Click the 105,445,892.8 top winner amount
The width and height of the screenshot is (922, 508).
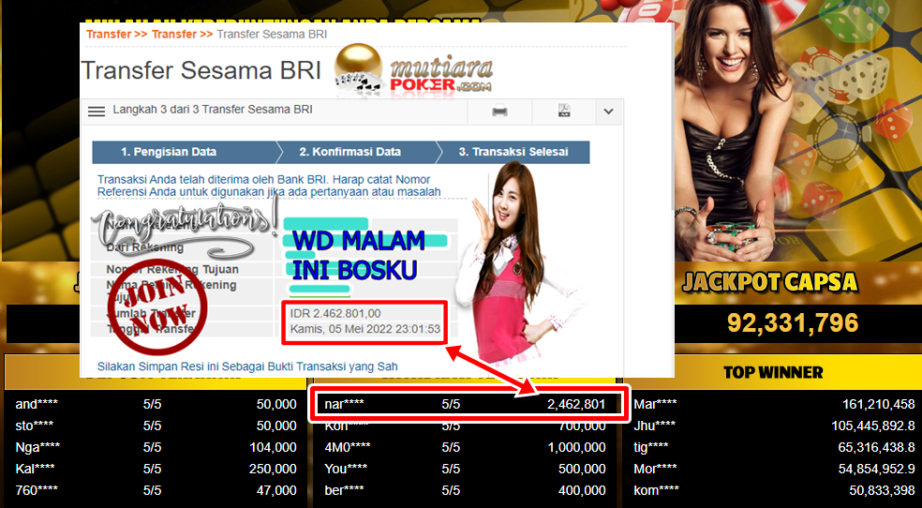pos(873,425)
